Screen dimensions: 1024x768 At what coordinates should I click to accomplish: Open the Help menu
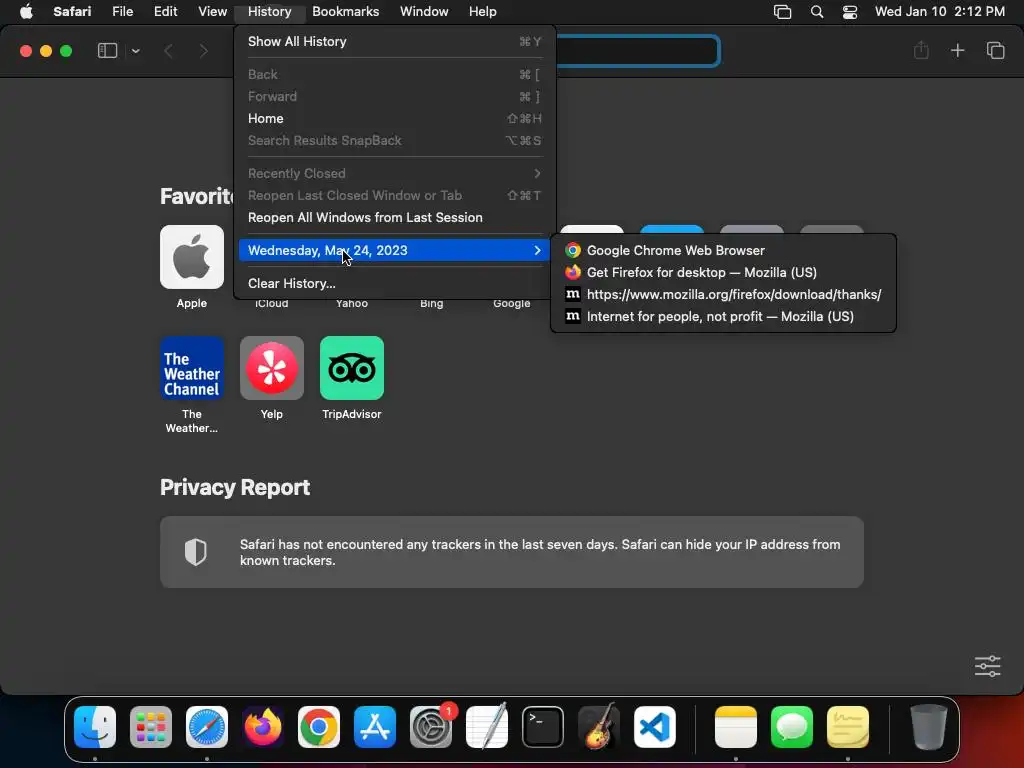483,12
